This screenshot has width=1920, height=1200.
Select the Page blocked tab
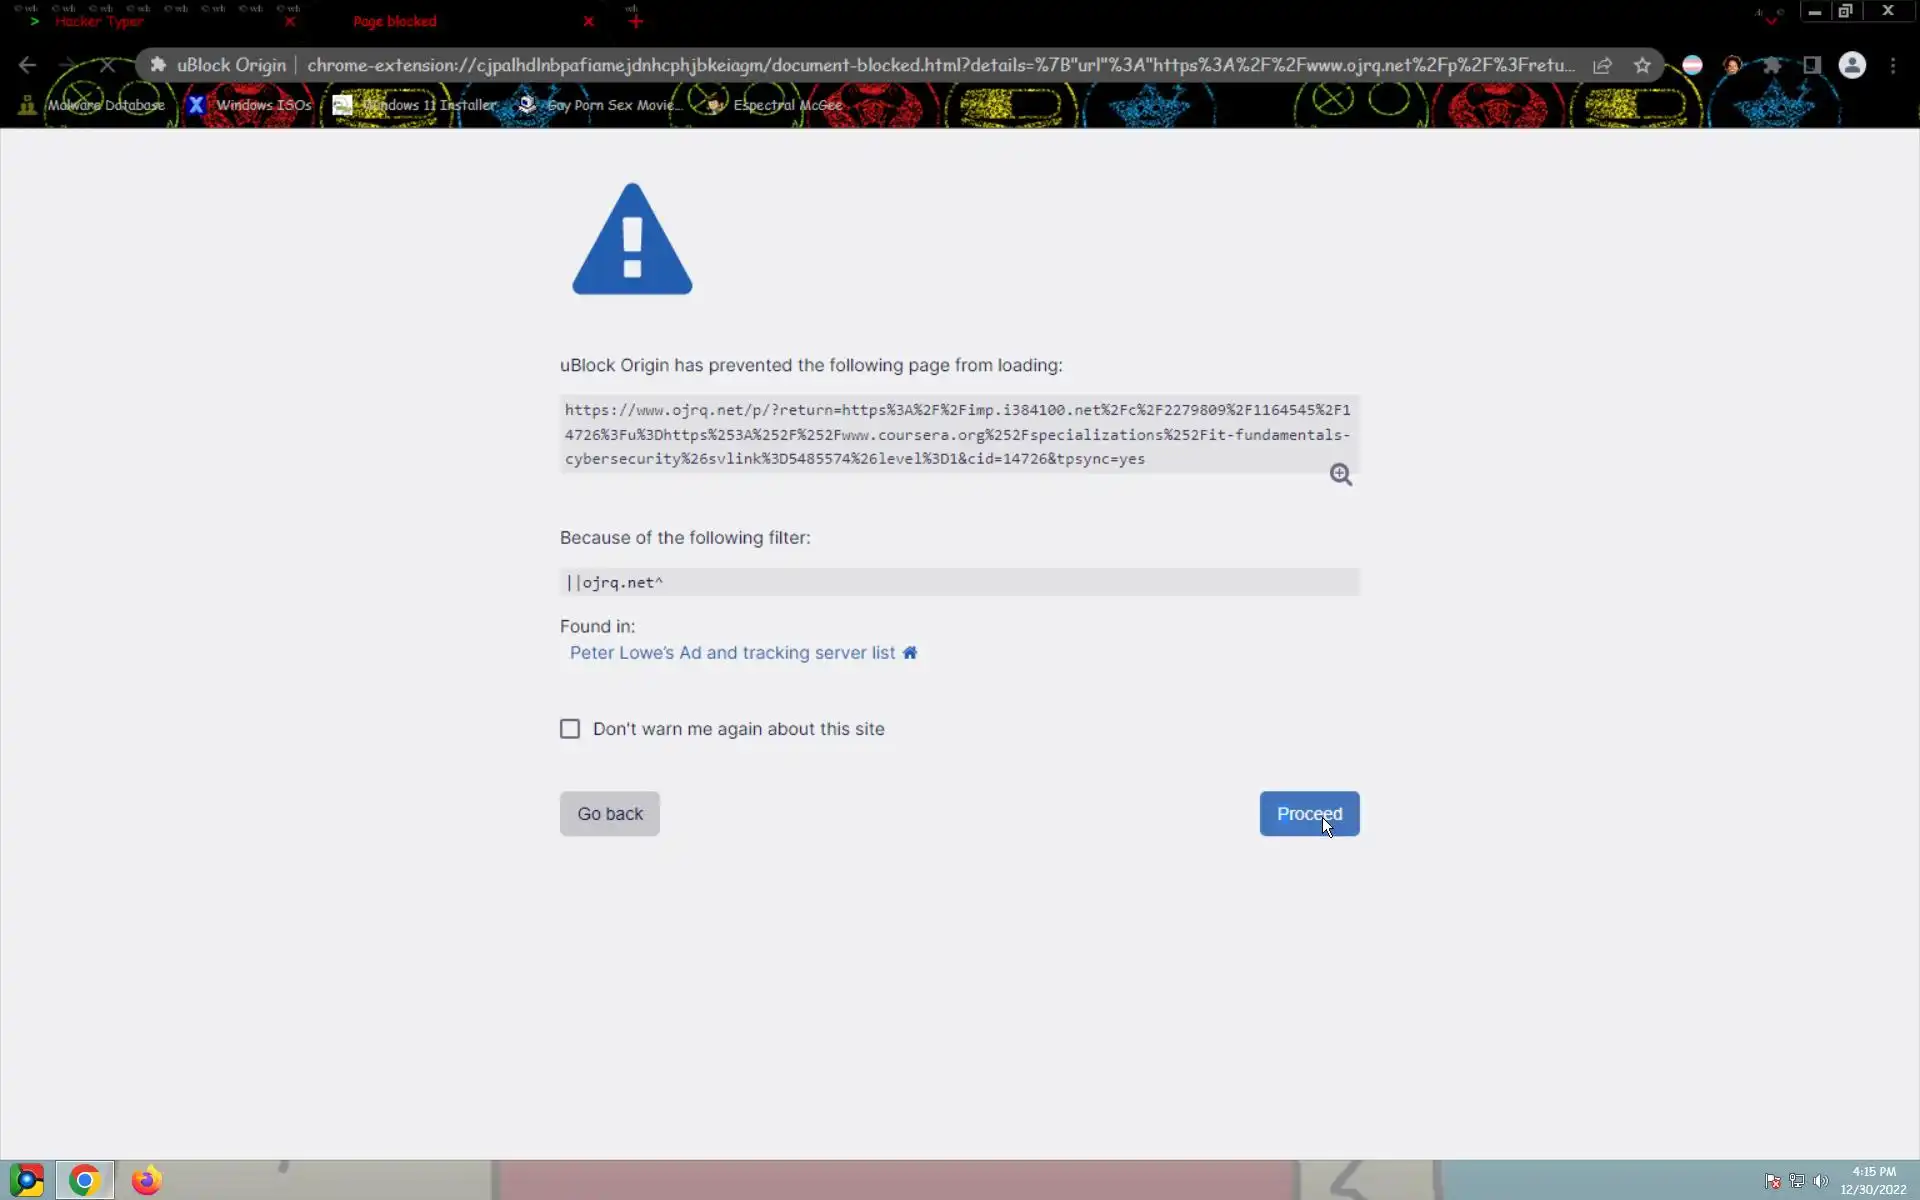coord(395,21)
